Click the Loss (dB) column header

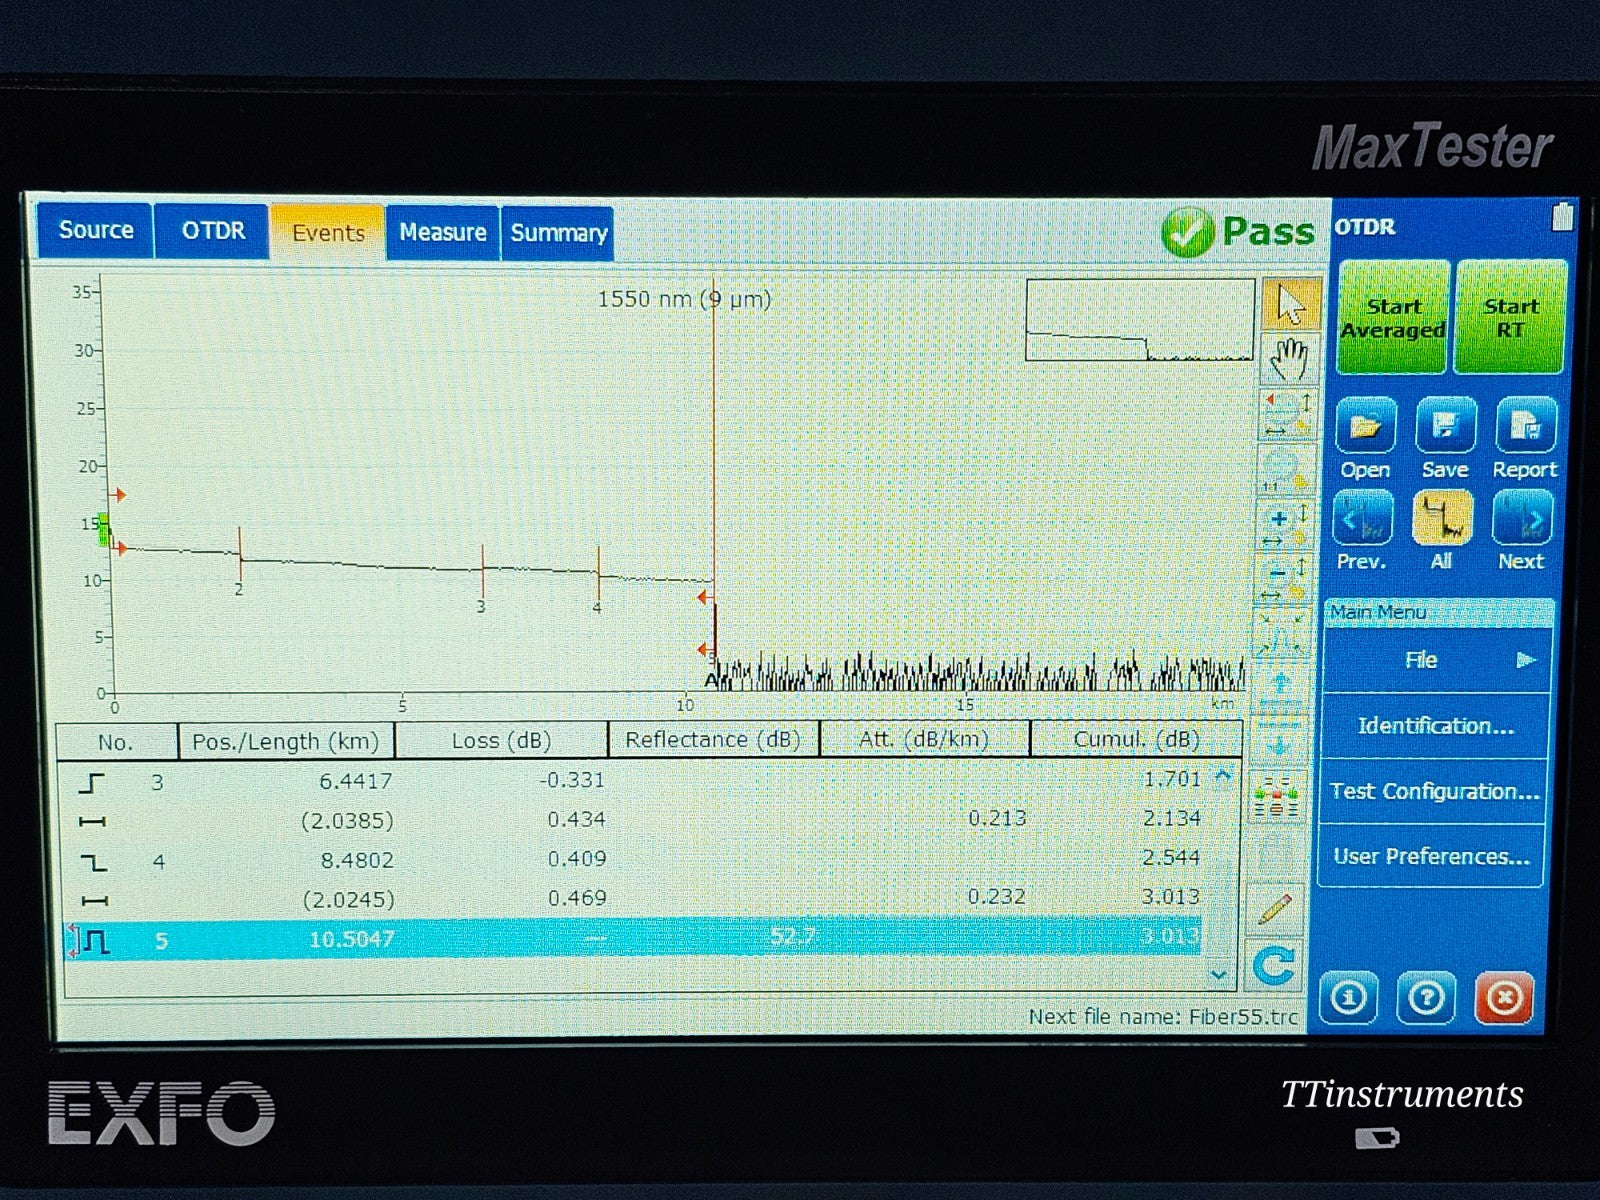pos(502,741)
